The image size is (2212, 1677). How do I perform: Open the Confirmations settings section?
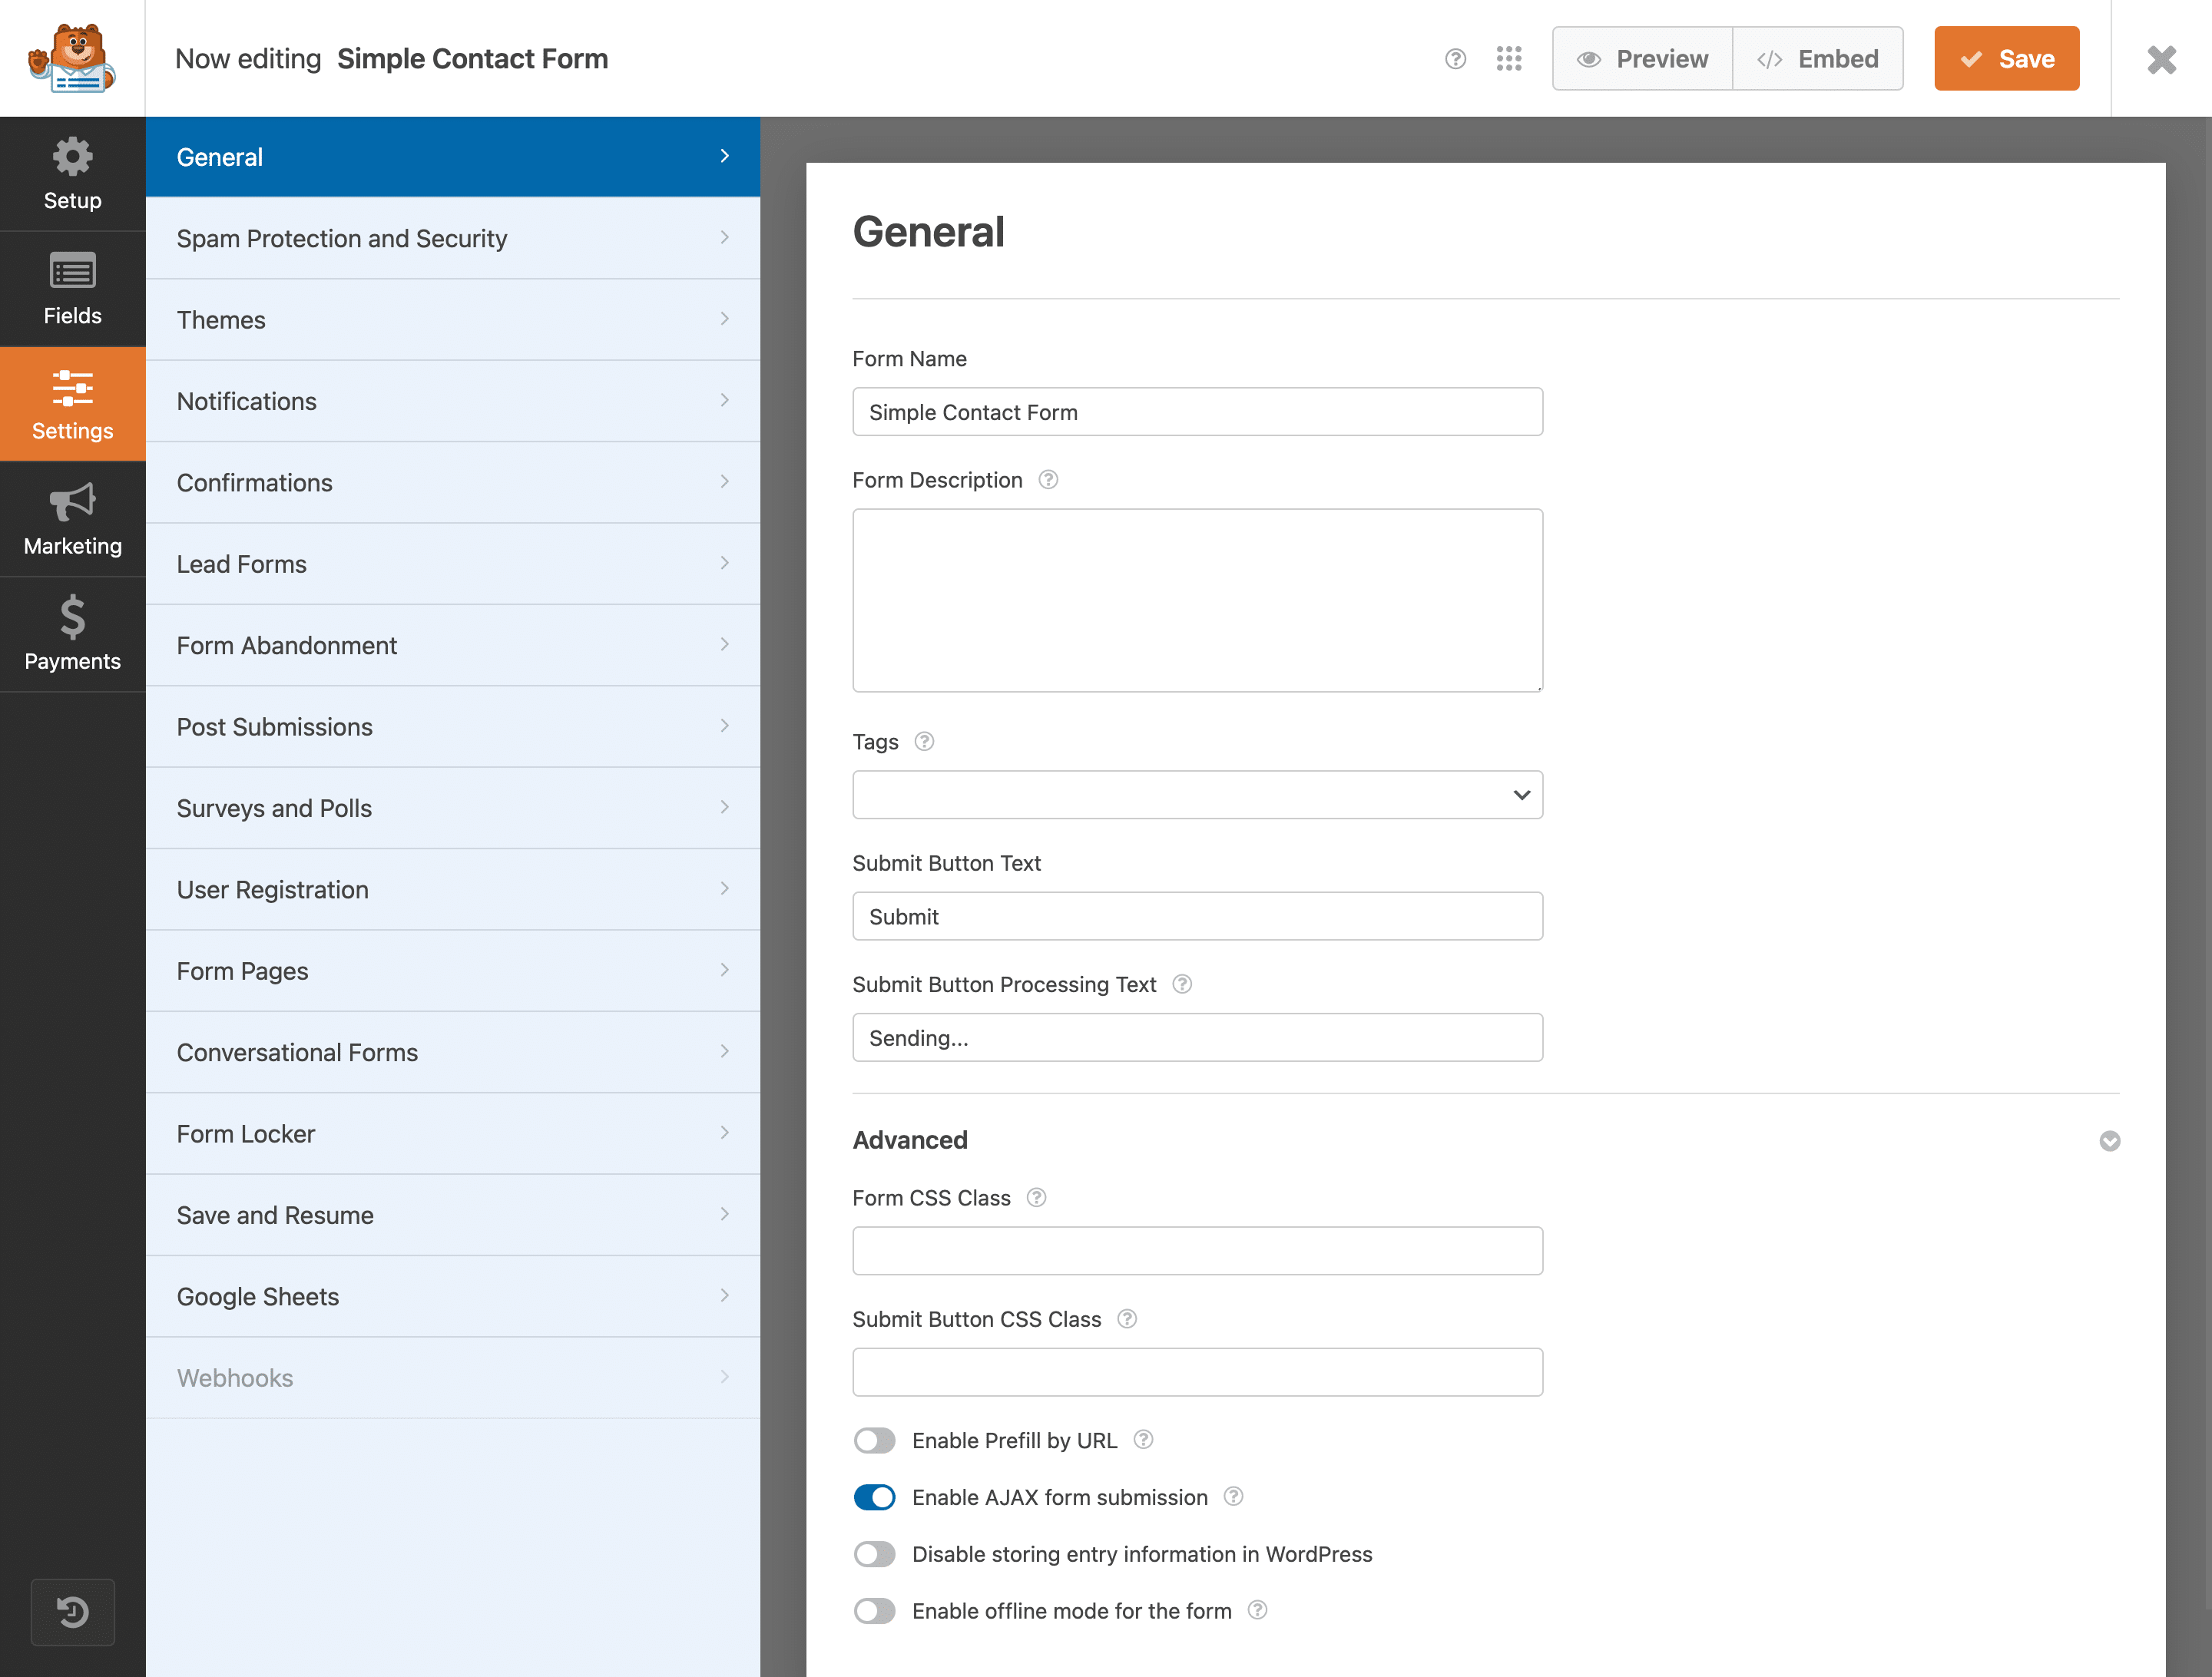point(452,483)
